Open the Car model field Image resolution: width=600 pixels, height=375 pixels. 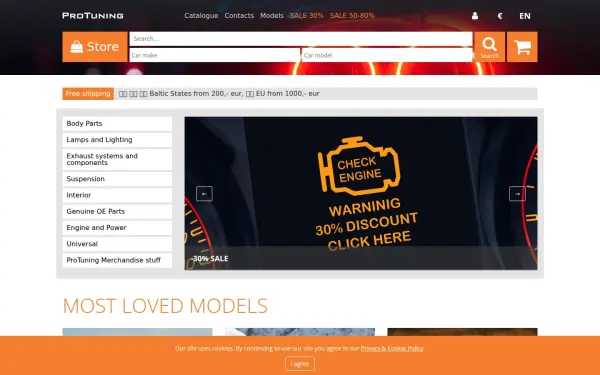point(387,55)
